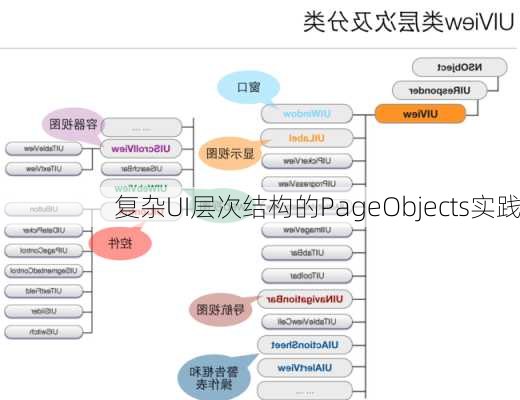This screenshot has width=520, height=400.
Task: Select the UITableView node box
Action: tap(44, 149)
